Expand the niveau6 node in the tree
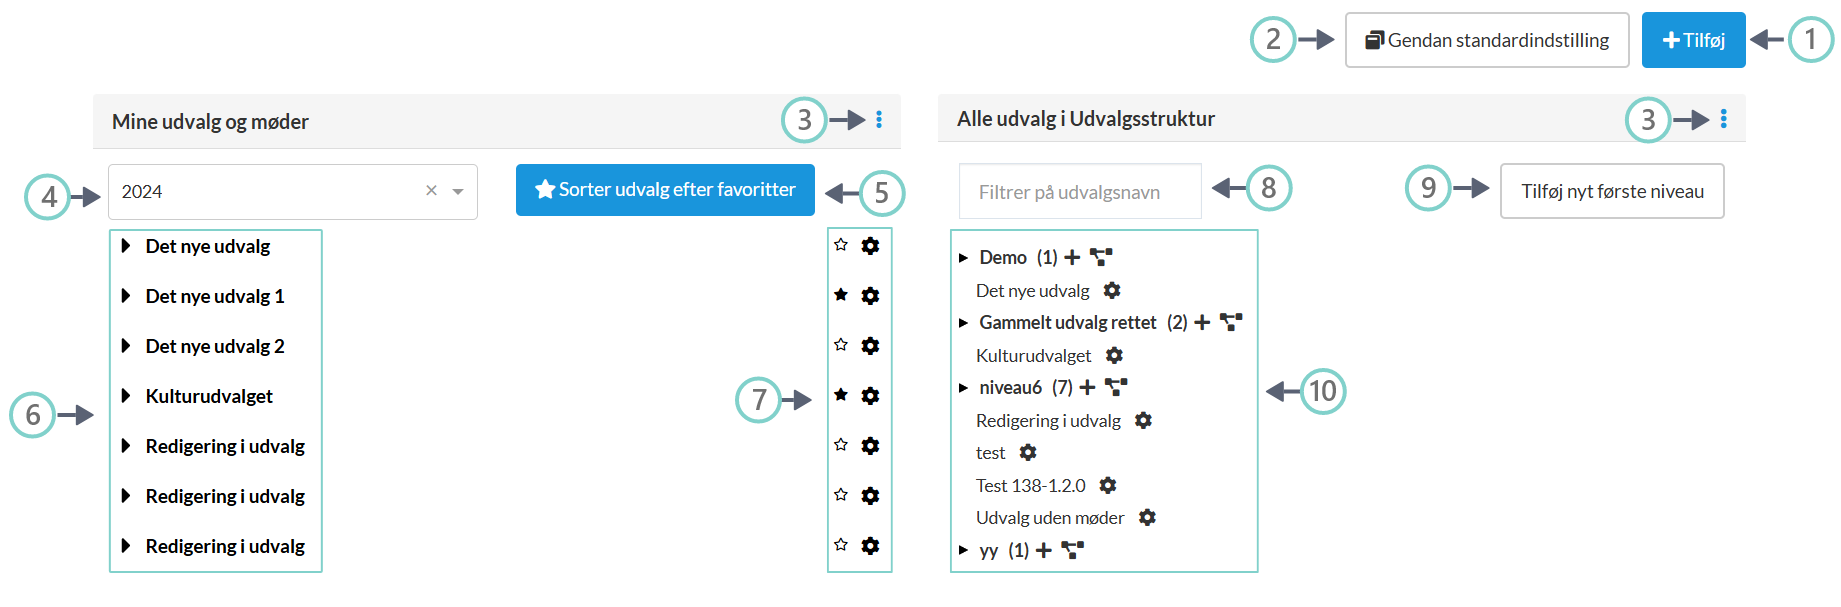Viewport: 1841px width, 607px height. click(963, 388)
